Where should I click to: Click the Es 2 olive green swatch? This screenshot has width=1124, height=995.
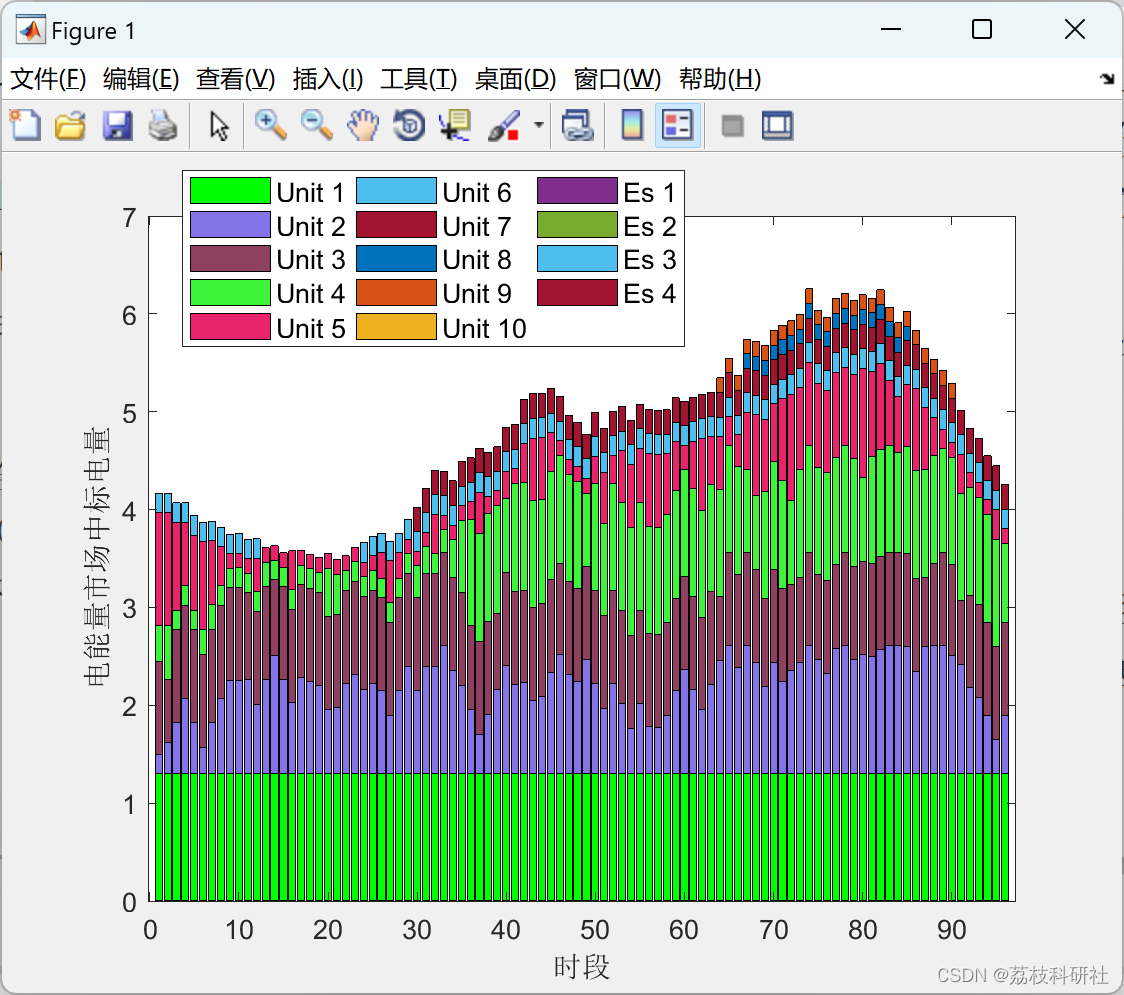[x=577, y=225]
